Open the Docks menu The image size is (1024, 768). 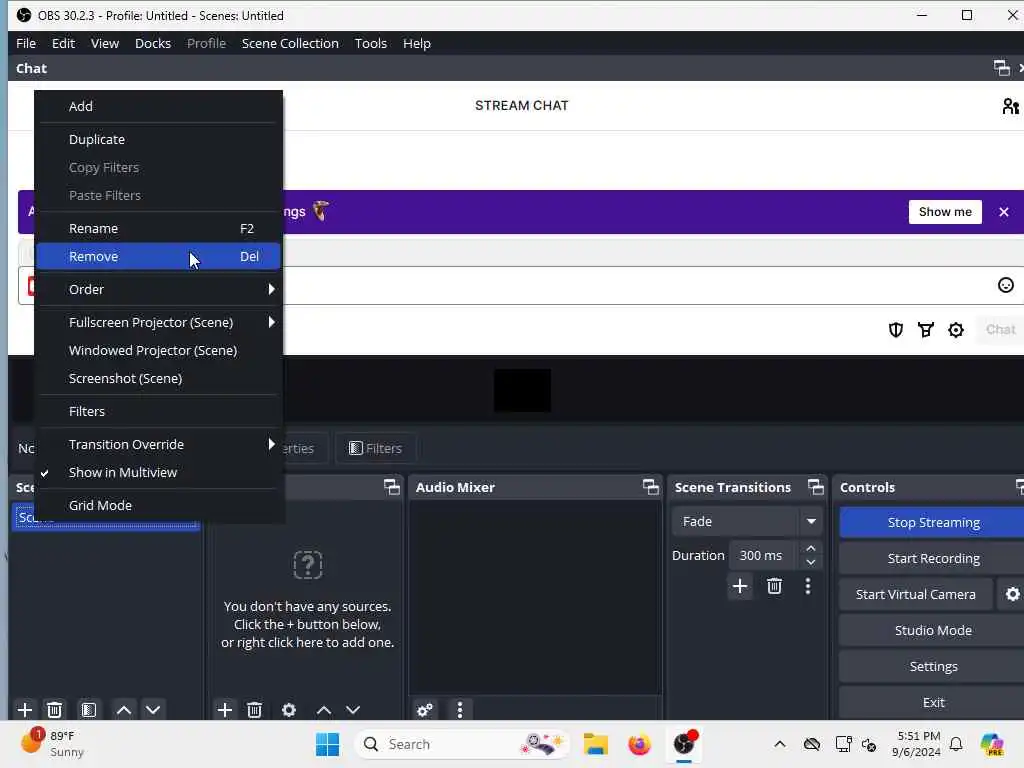[x=153, y=43]
